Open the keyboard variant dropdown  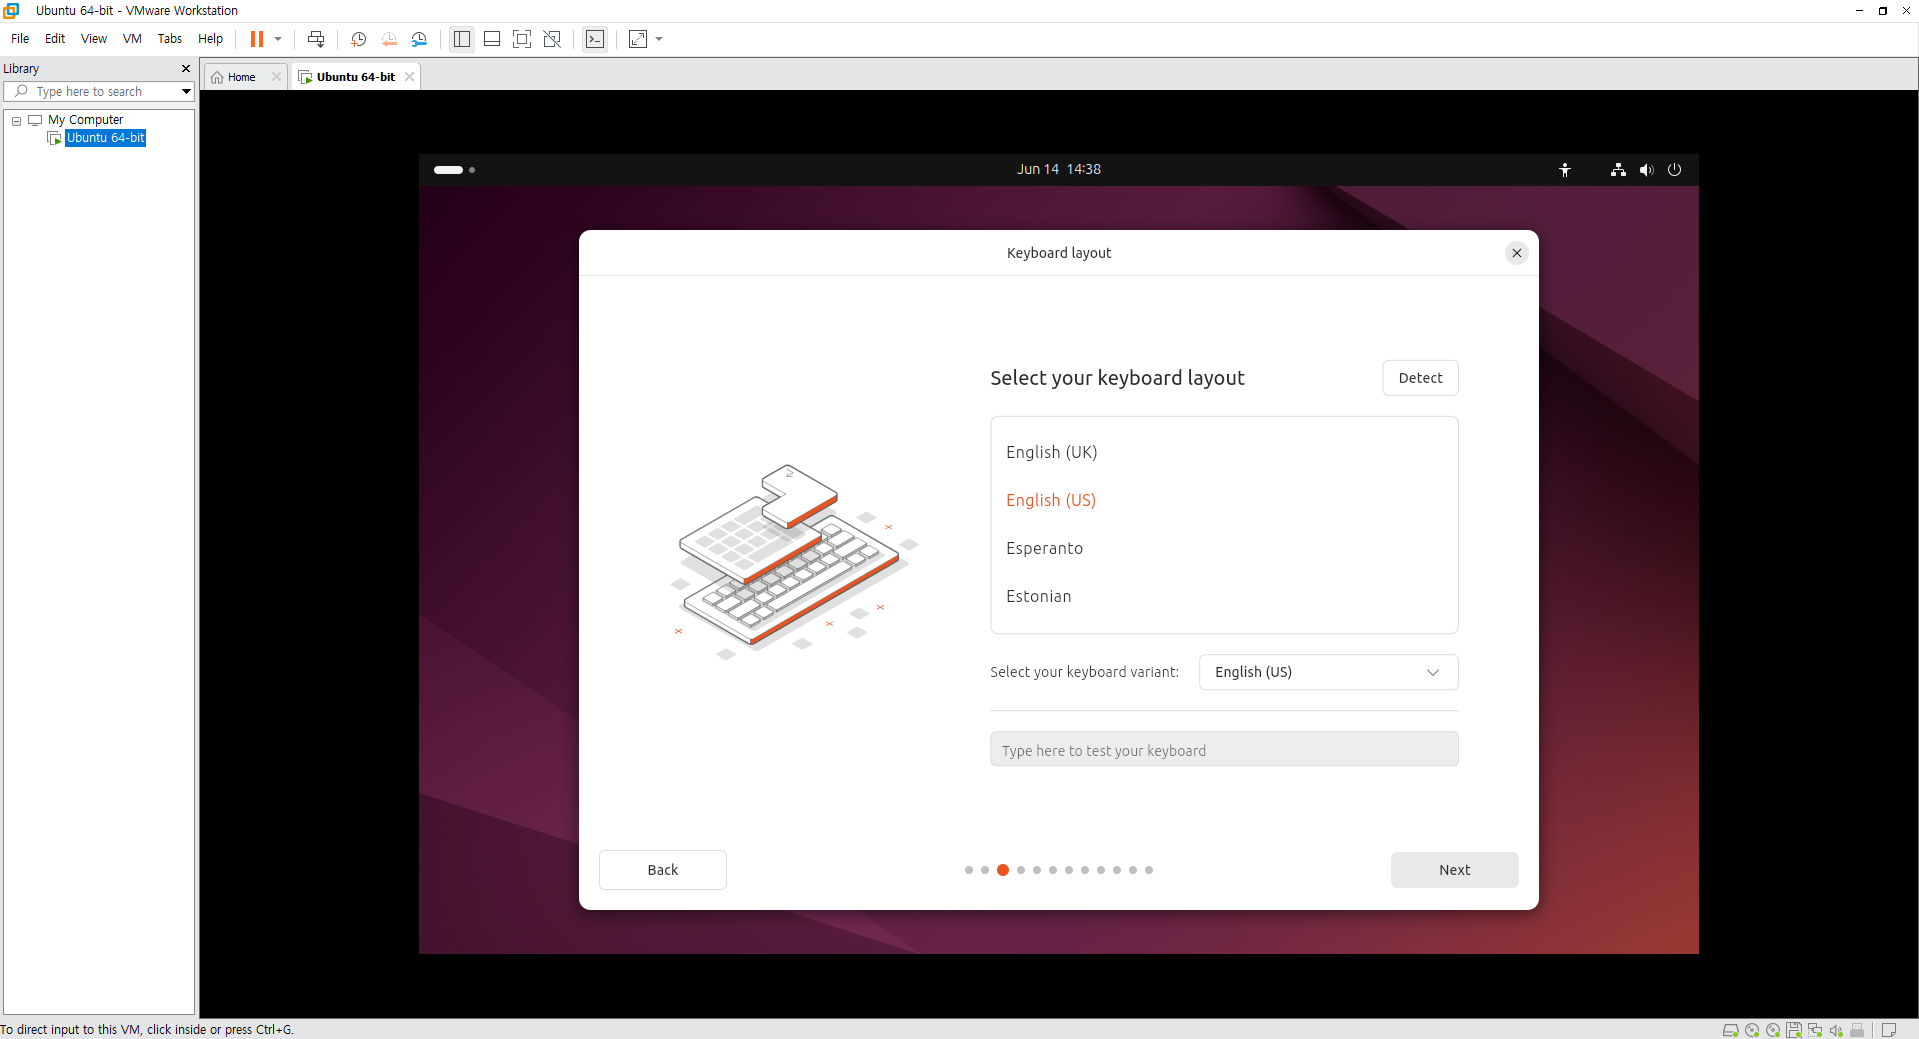tap(1328, 672)
